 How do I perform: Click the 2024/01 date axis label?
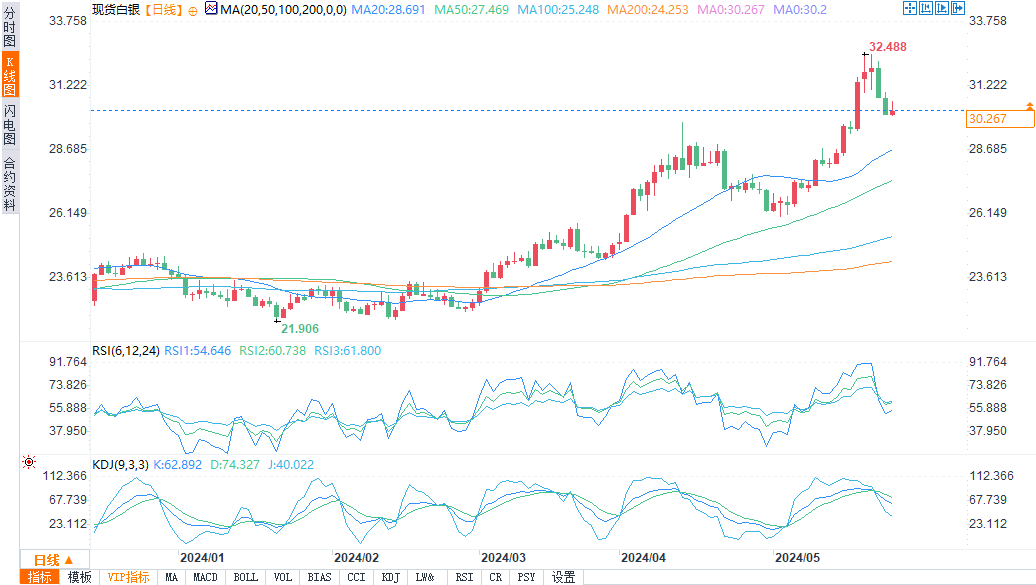click(x=202, y=558)
